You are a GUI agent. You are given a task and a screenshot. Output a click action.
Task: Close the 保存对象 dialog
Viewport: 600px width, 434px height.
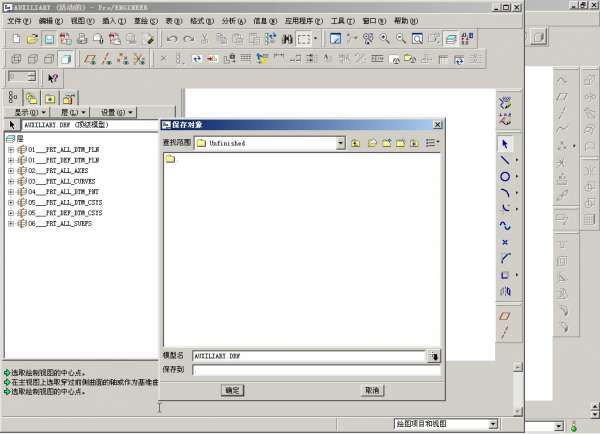(x=437, y=124)
